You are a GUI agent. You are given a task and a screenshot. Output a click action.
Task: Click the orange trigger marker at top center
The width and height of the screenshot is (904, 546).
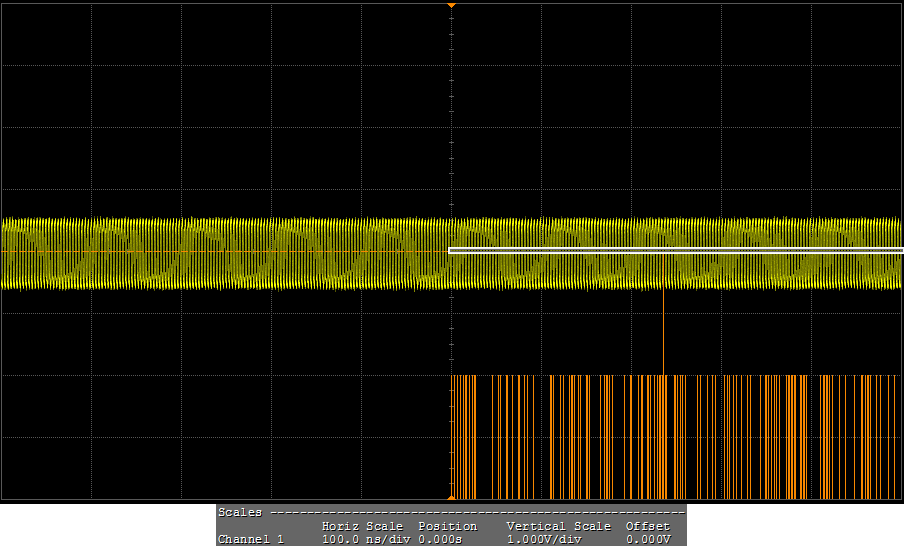[451, 5]
